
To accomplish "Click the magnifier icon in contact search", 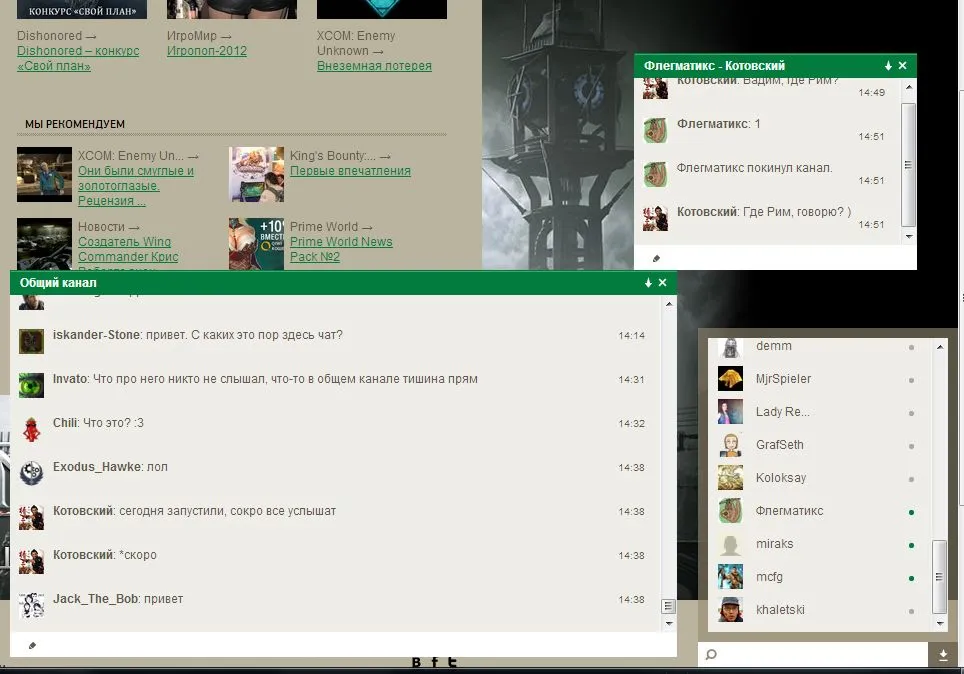I will click(x=711, y=655).
